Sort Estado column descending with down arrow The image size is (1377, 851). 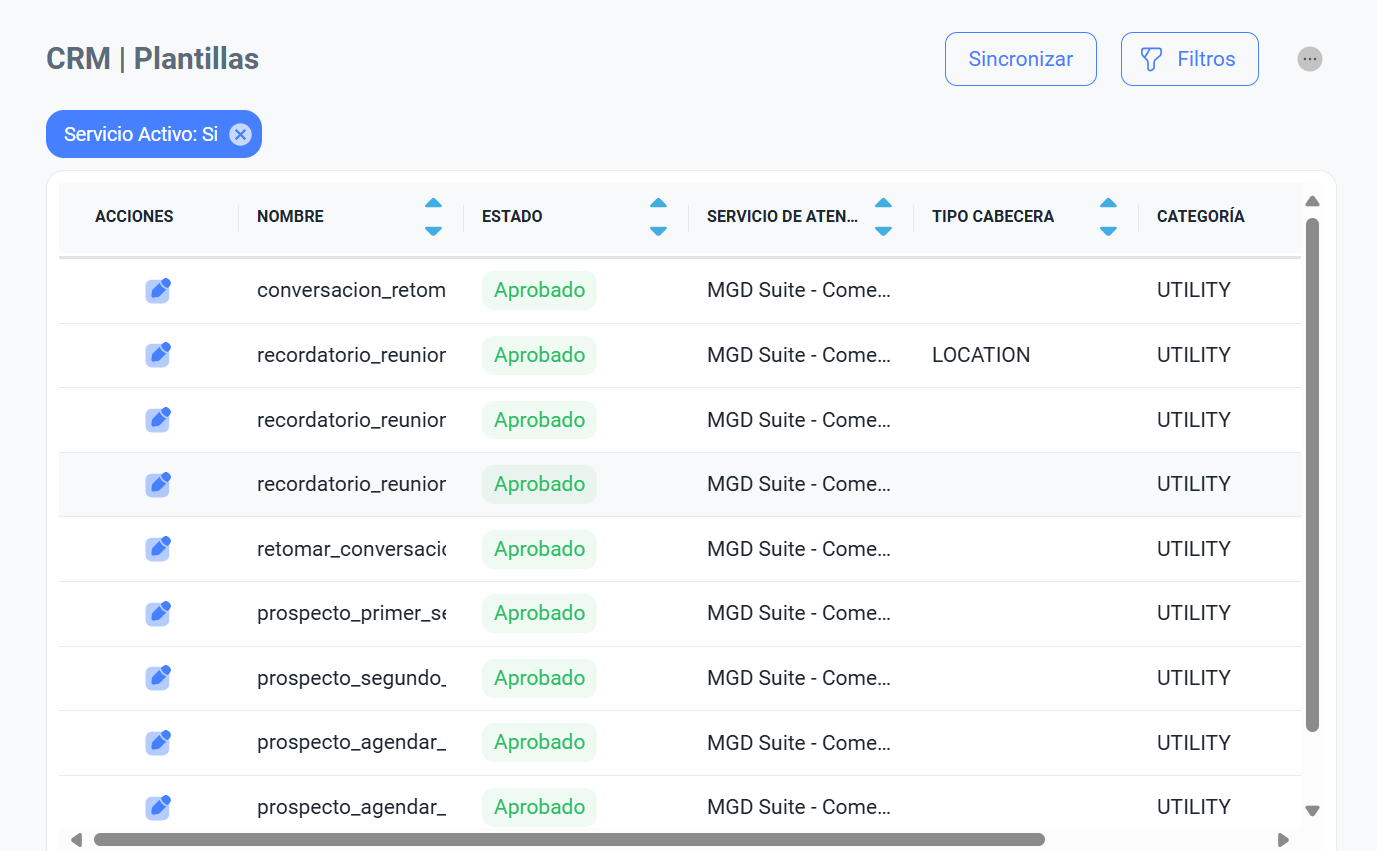658,230
